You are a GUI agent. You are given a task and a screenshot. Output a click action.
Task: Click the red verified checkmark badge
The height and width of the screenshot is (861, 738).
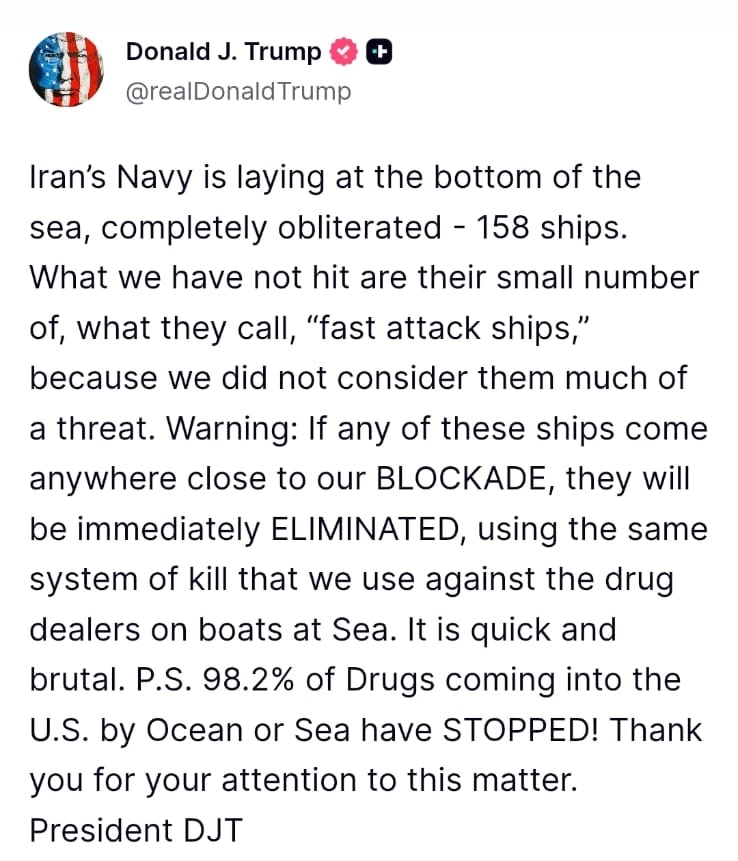[345, 52]
